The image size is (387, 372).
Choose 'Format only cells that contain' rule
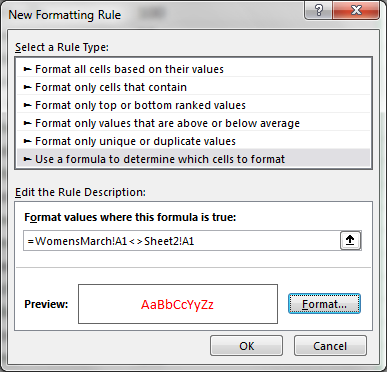pyautogui.click(x=193, y=87)
